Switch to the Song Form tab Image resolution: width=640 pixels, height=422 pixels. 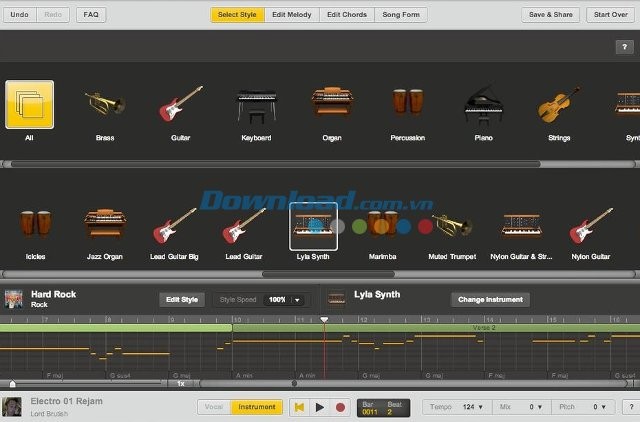point(401,15)
